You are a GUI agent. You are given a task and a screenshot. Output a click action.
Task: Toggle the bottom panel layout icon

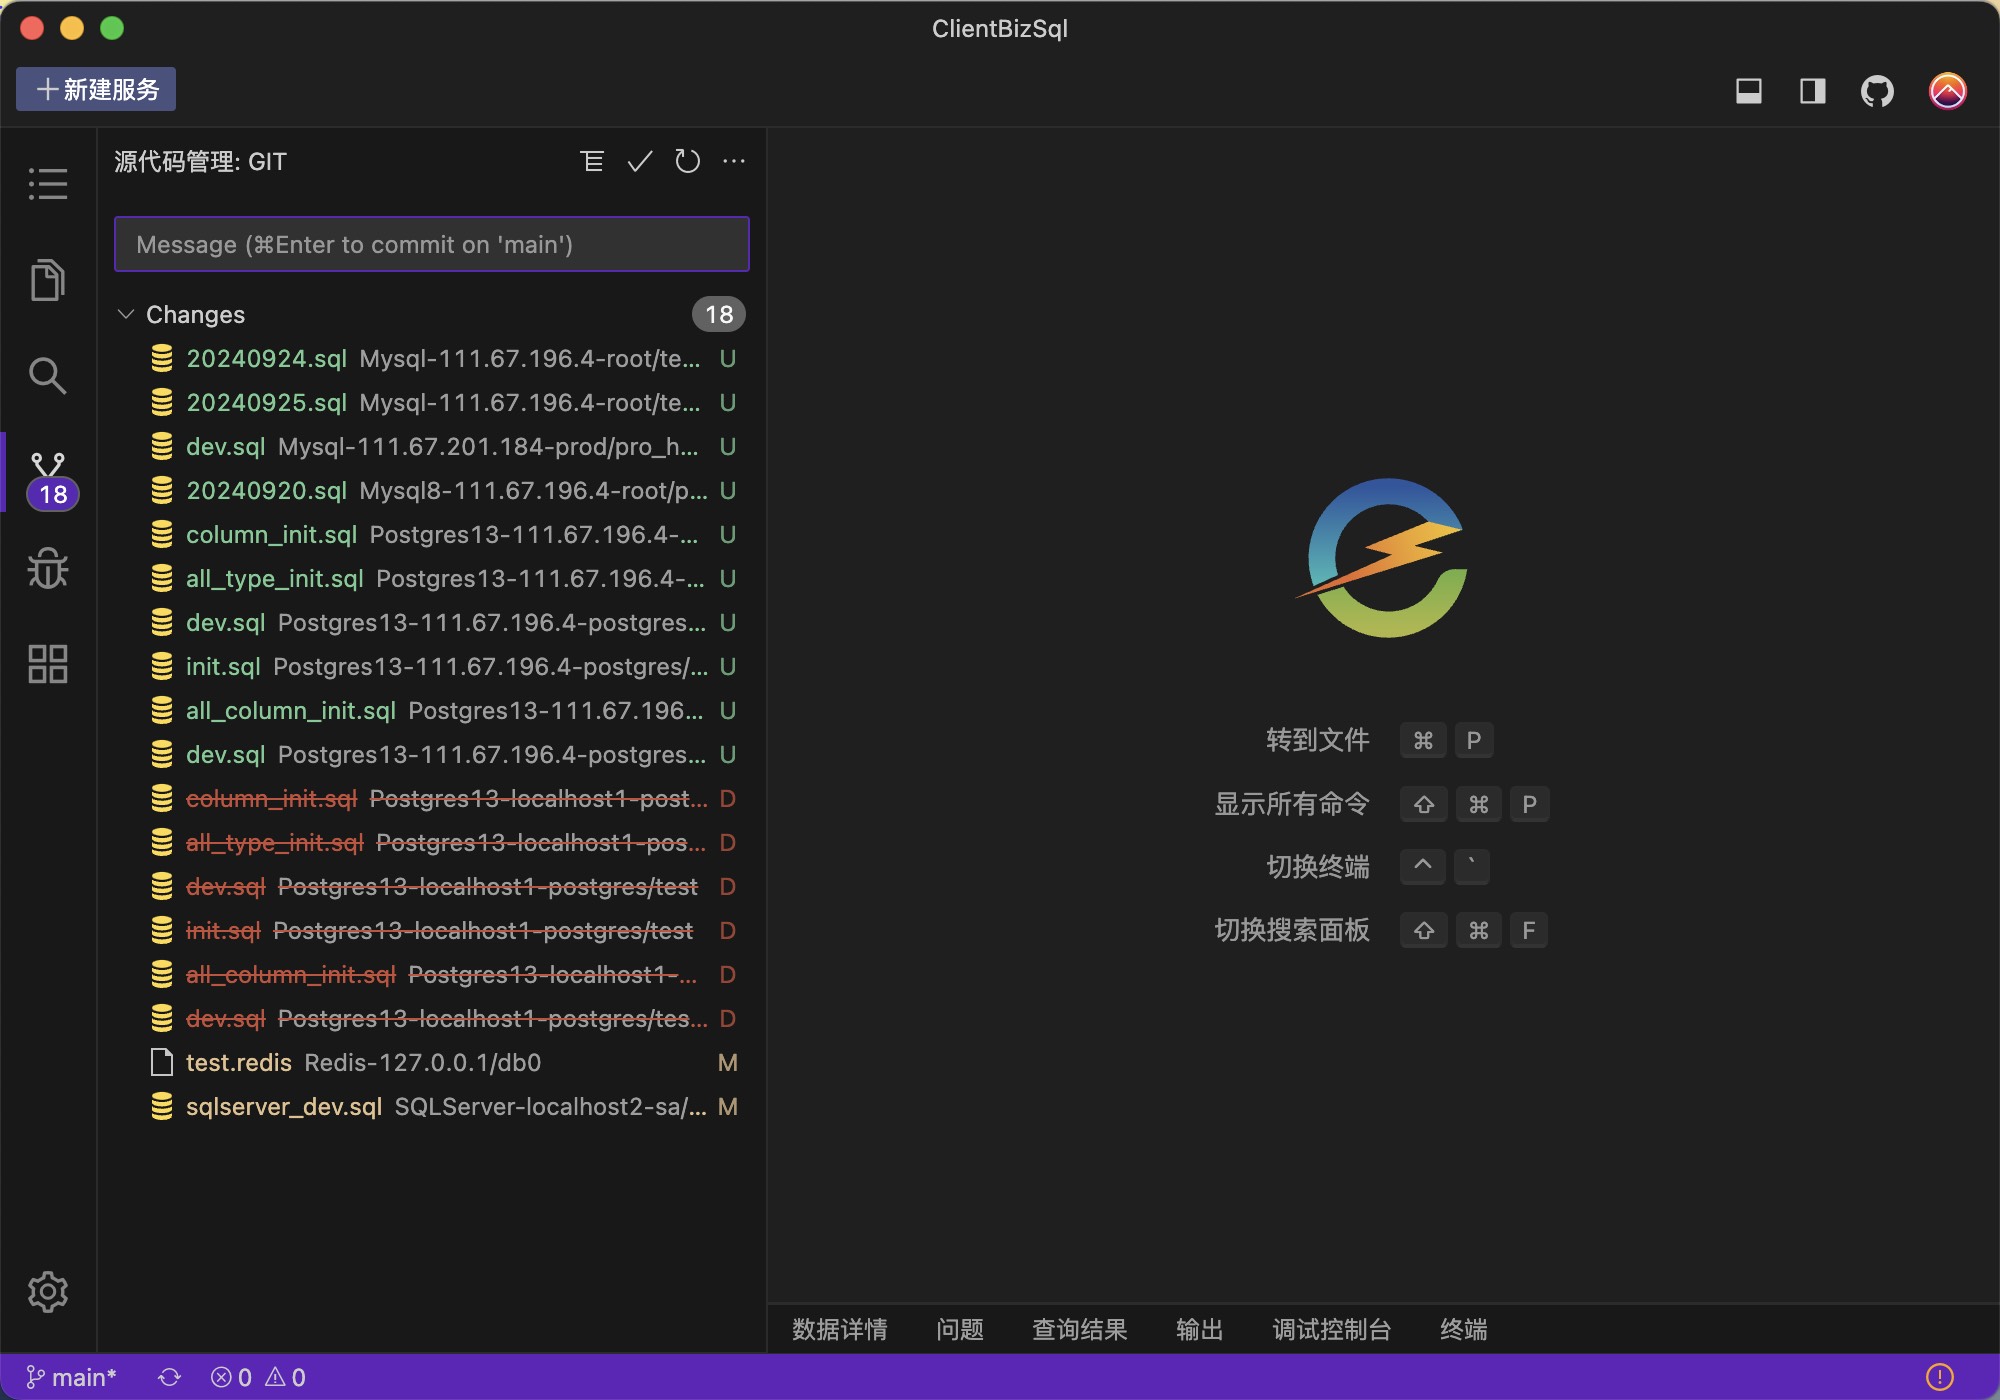coord(1749,91)
